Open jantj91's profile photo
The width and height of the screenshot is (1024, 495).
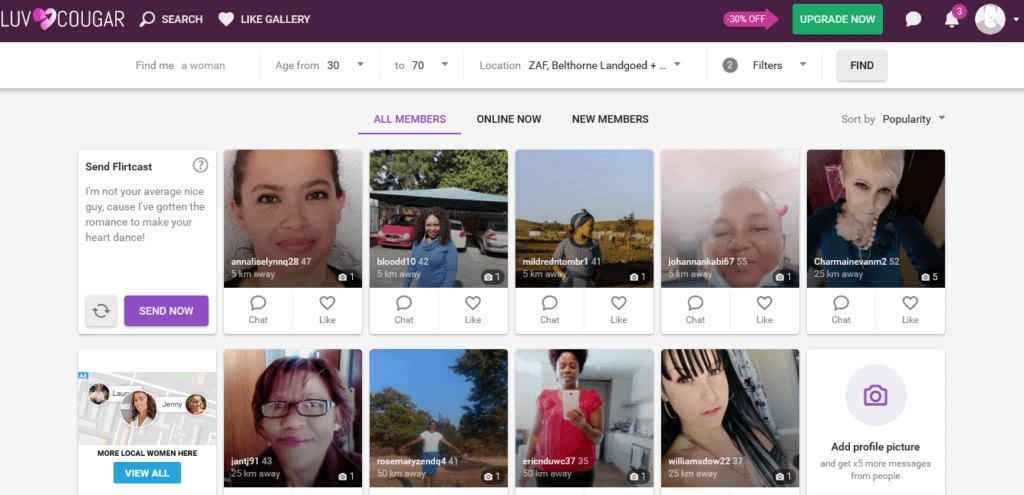pyautogui.click(x=293, y=418)
